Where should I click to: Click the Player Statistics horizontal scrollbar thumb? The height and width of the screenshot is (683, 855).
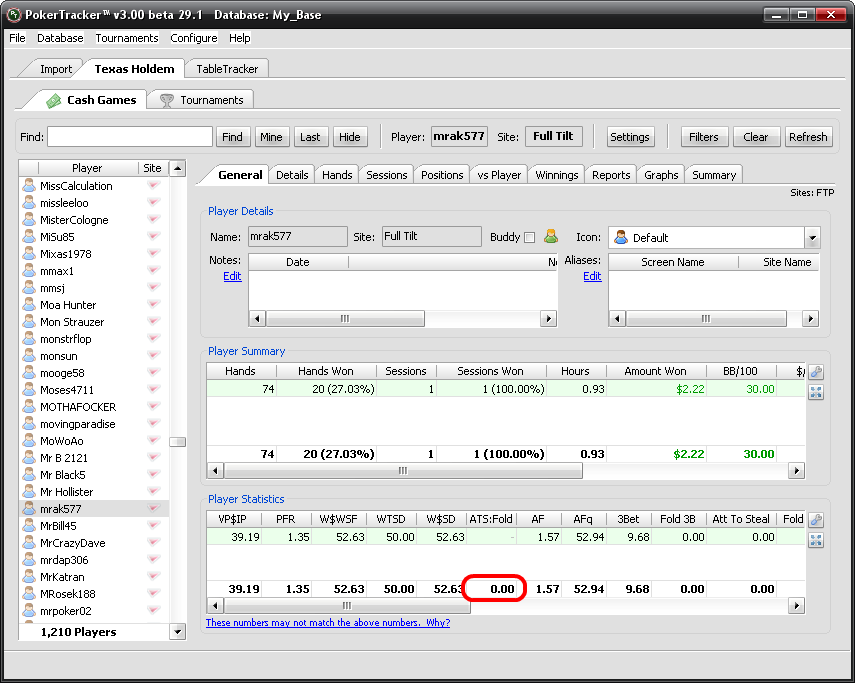point(347,606)
